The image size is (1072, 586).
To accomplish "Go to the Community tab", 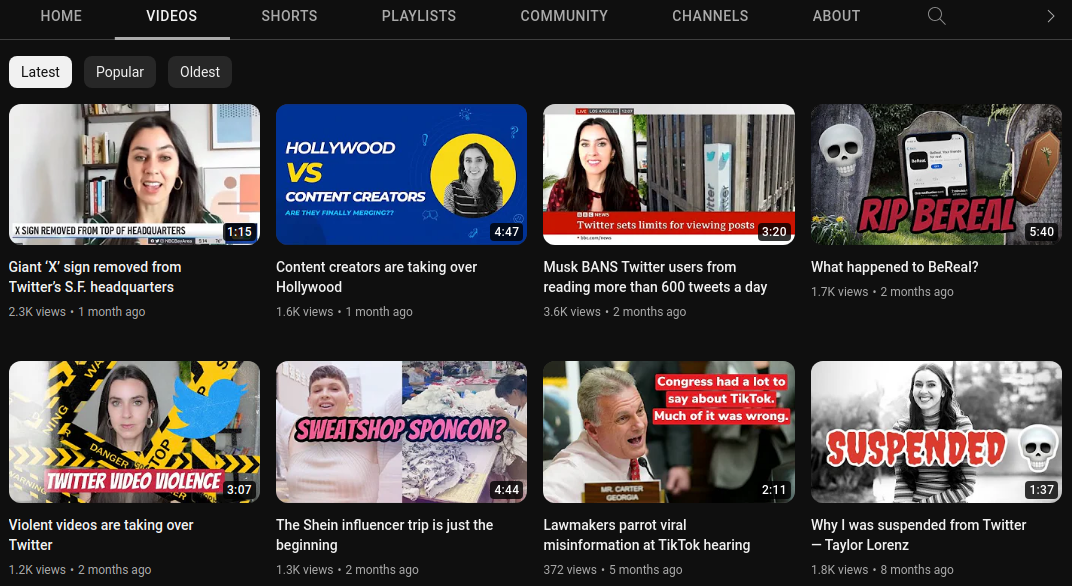I will [564, 16].
